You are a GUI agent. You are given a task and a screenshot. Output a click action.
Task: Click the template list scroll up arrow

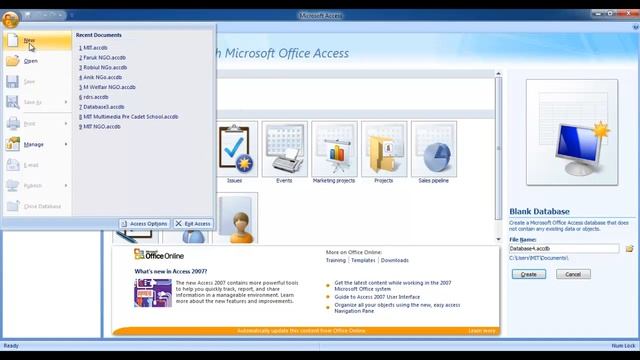498,73
